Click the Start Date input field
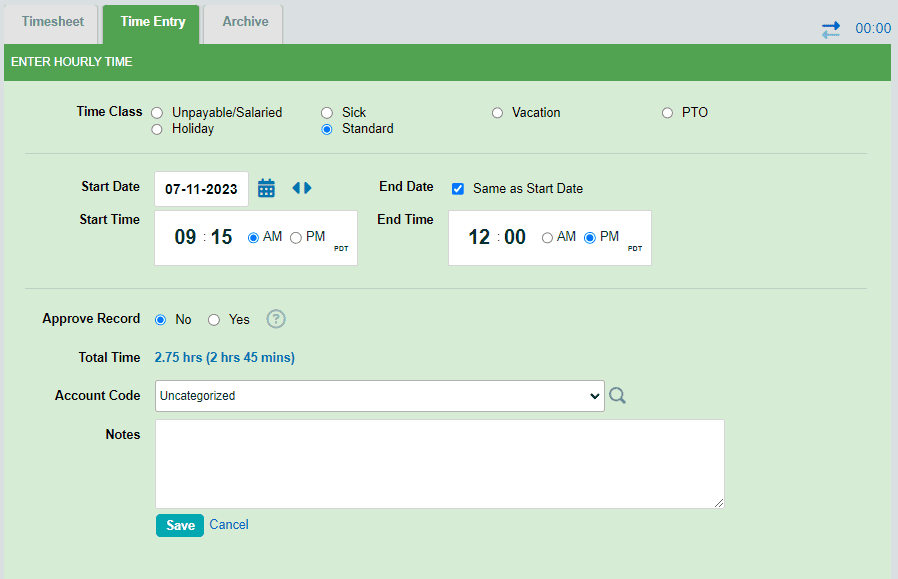Viewport: 898px width, 579px height. click(202, 189)
